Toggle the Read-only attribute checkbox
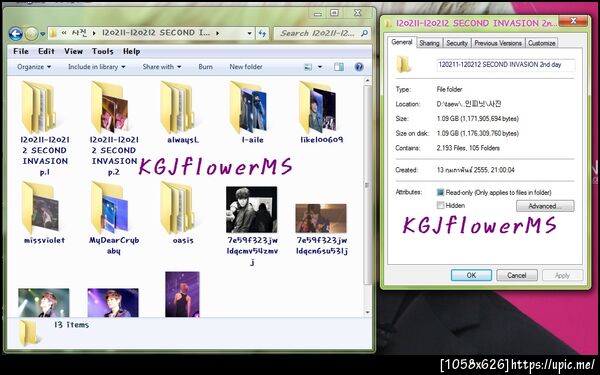 [x=440, y=192]
